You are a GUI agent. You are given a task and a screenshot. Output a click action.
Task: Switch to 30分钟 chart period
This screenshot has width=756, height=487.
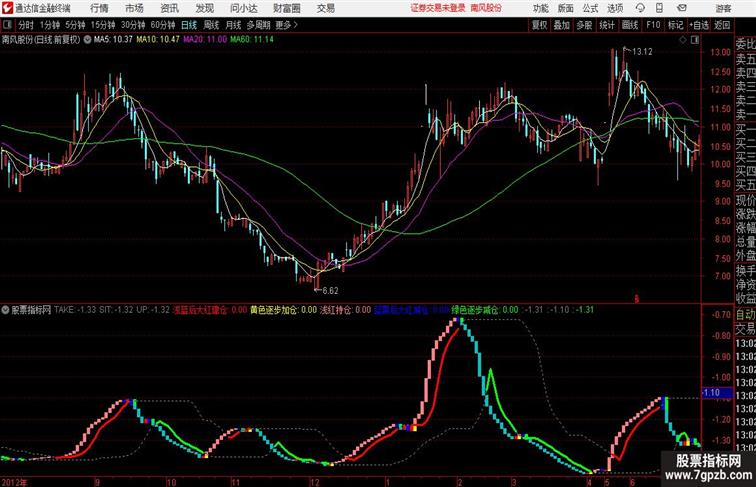click(x=133, y=25)
